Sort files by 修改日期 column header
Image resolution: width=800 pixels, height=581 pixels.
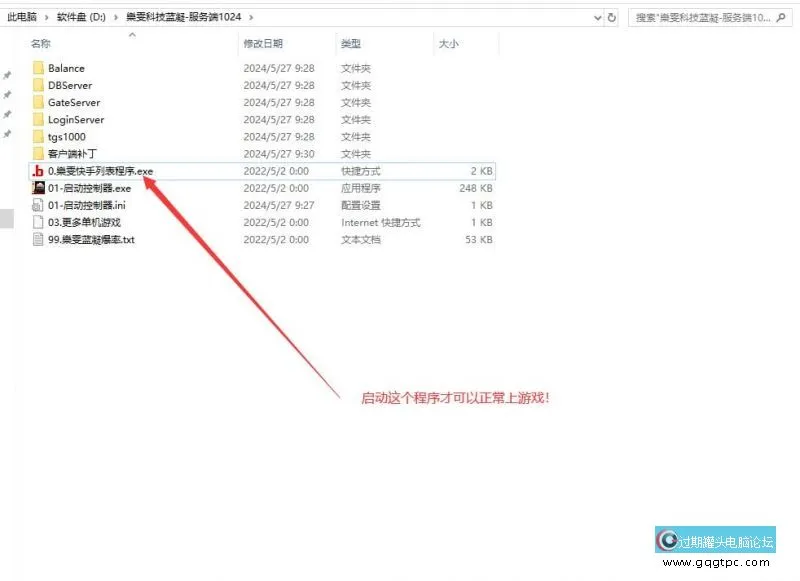point(264,44)
